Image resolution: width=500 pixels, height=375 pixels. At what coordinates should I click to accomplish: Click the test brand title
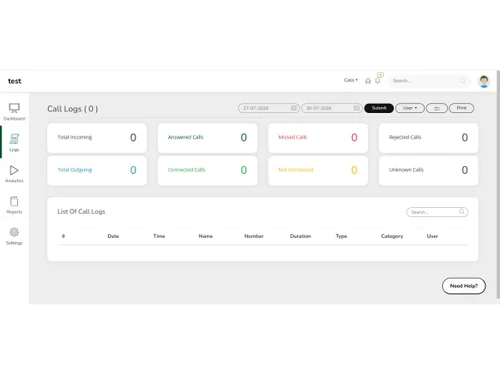14,81
